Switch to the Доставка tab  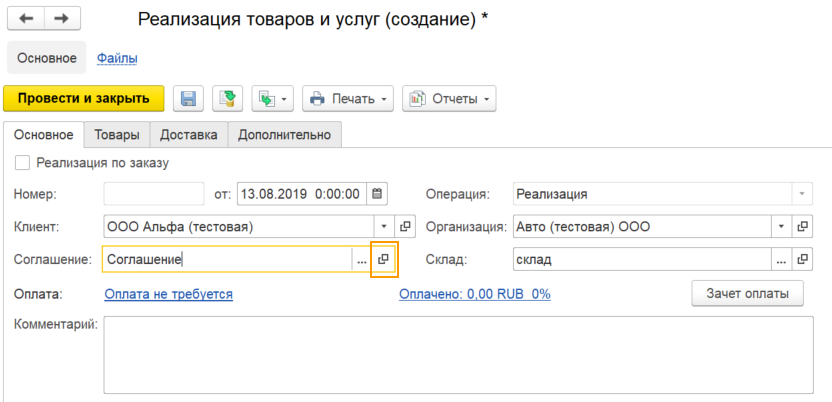pos(189,135)
